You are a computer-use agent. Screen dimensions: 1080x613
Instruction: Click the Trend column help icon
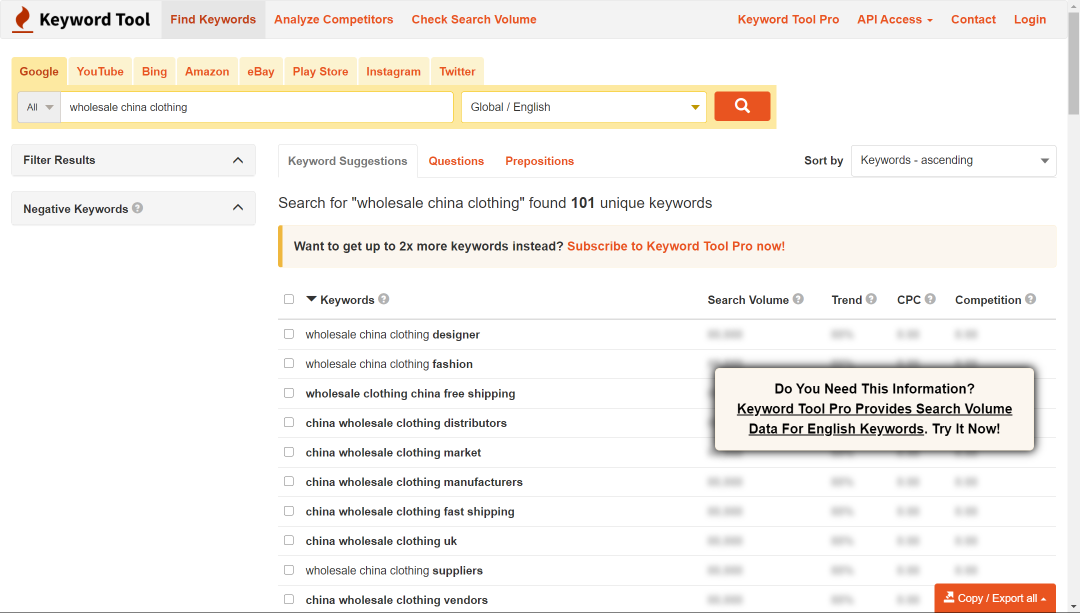[x=871, y=299]
